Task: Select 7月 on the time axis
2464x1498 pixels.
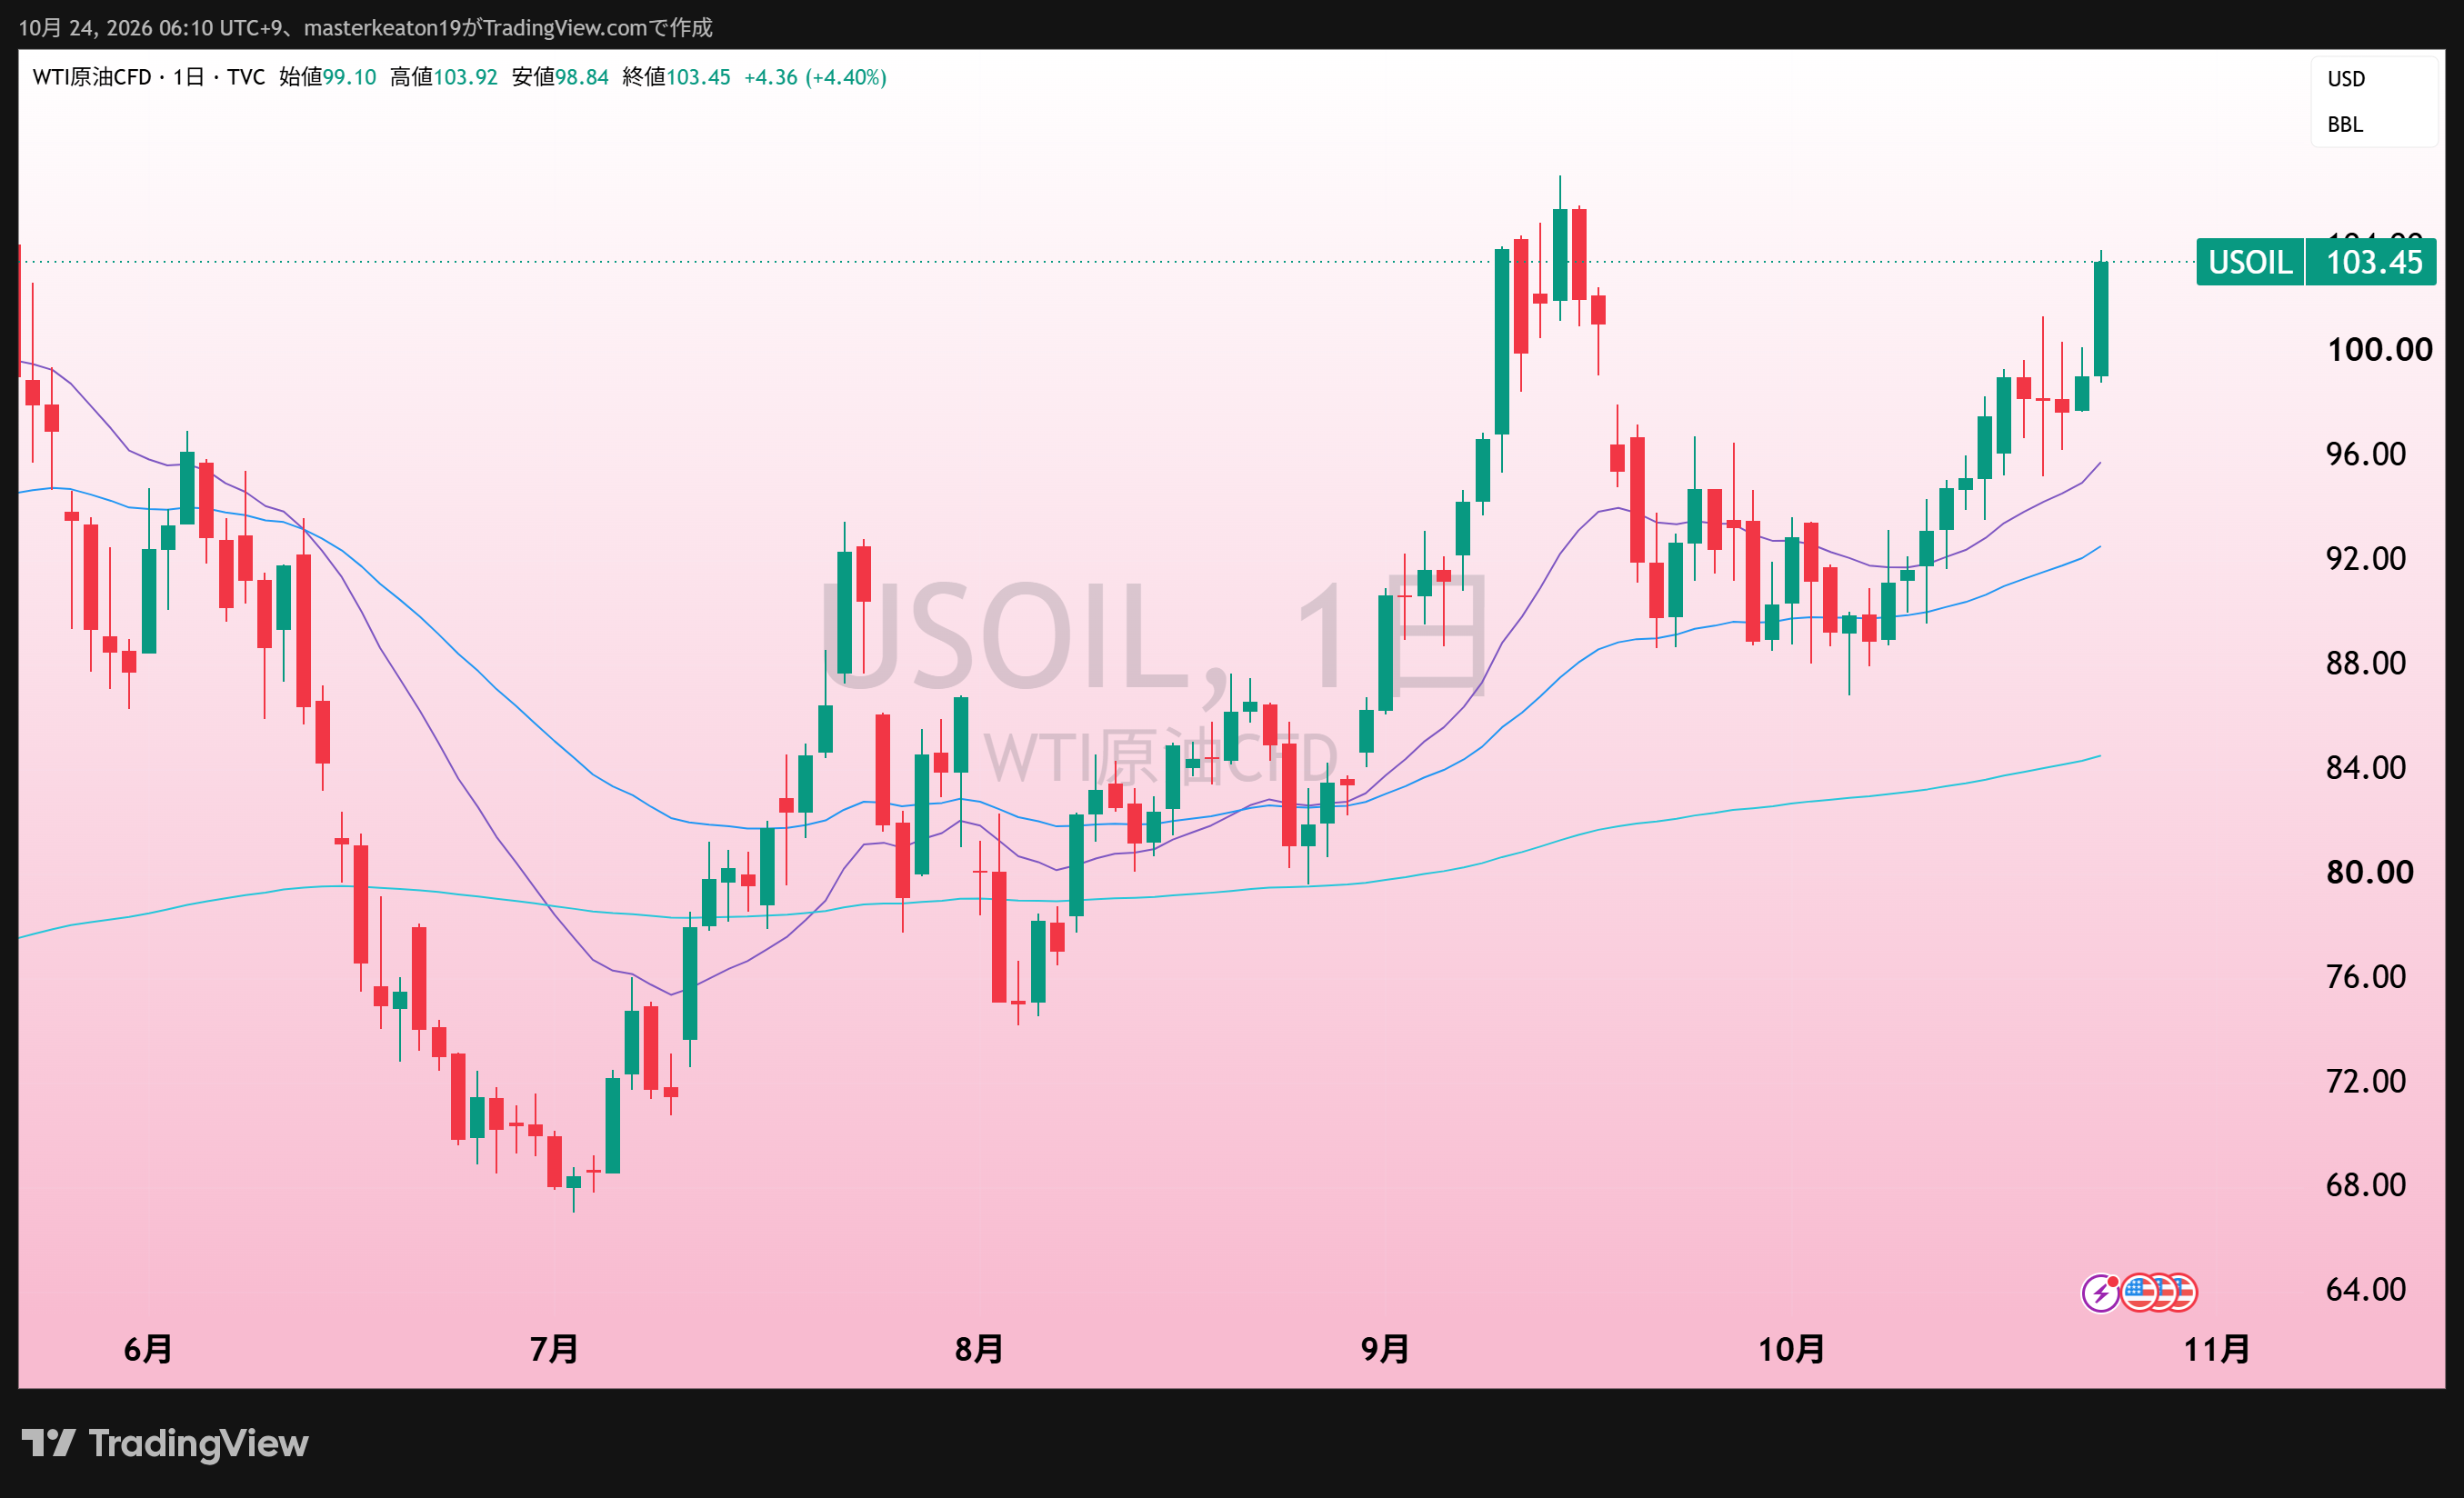Action: click(554, 1350)
